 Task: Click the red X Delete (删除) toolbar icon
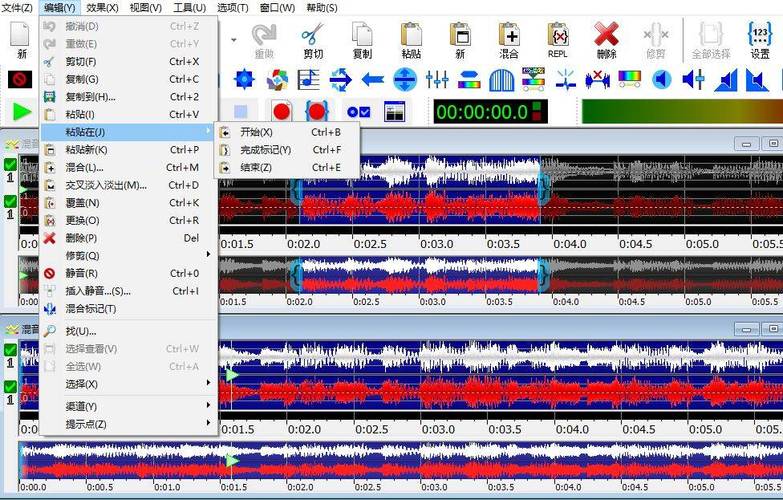click(x=606, y=40)
